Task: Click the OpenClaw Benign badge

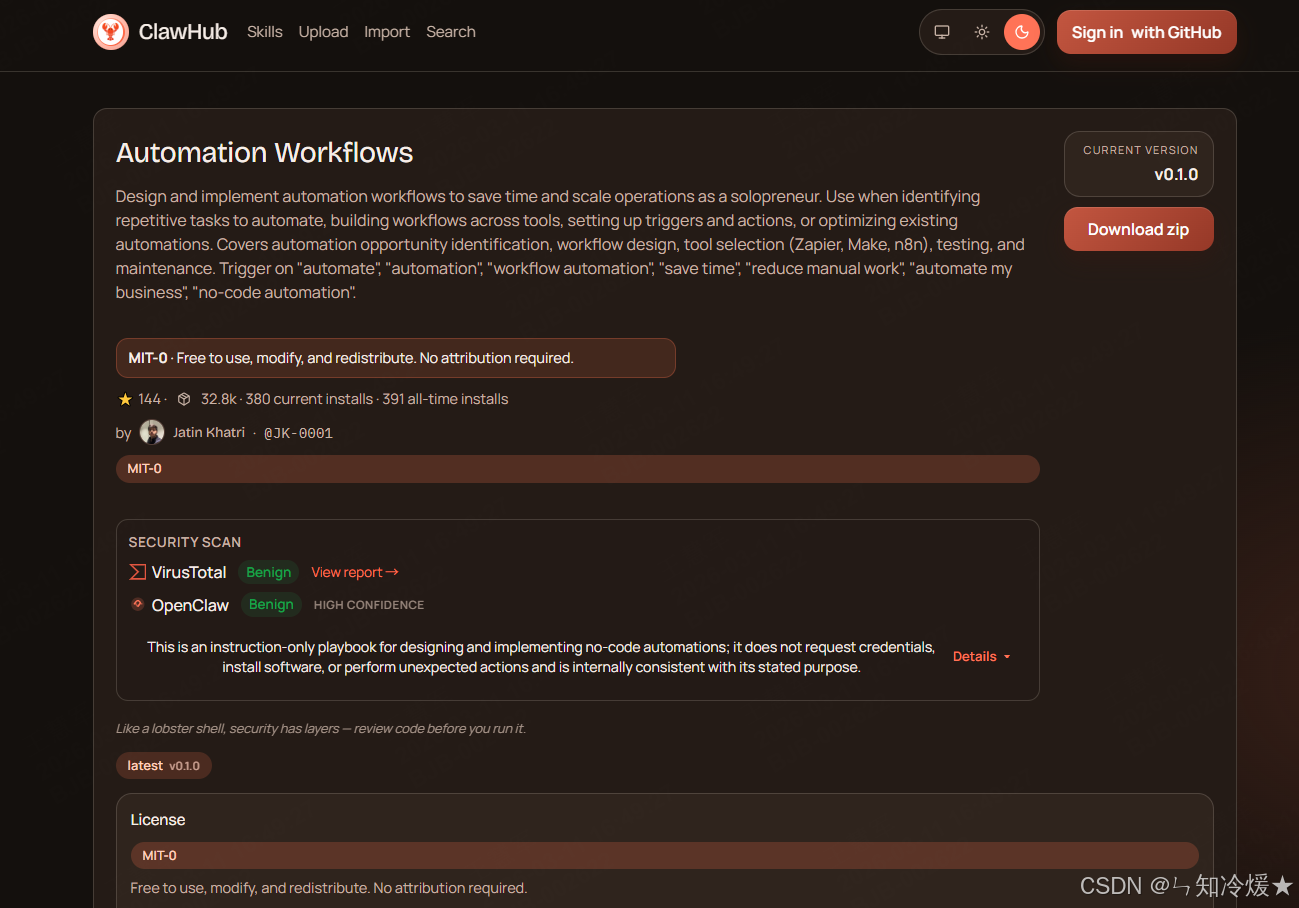Action: [271, 604]
